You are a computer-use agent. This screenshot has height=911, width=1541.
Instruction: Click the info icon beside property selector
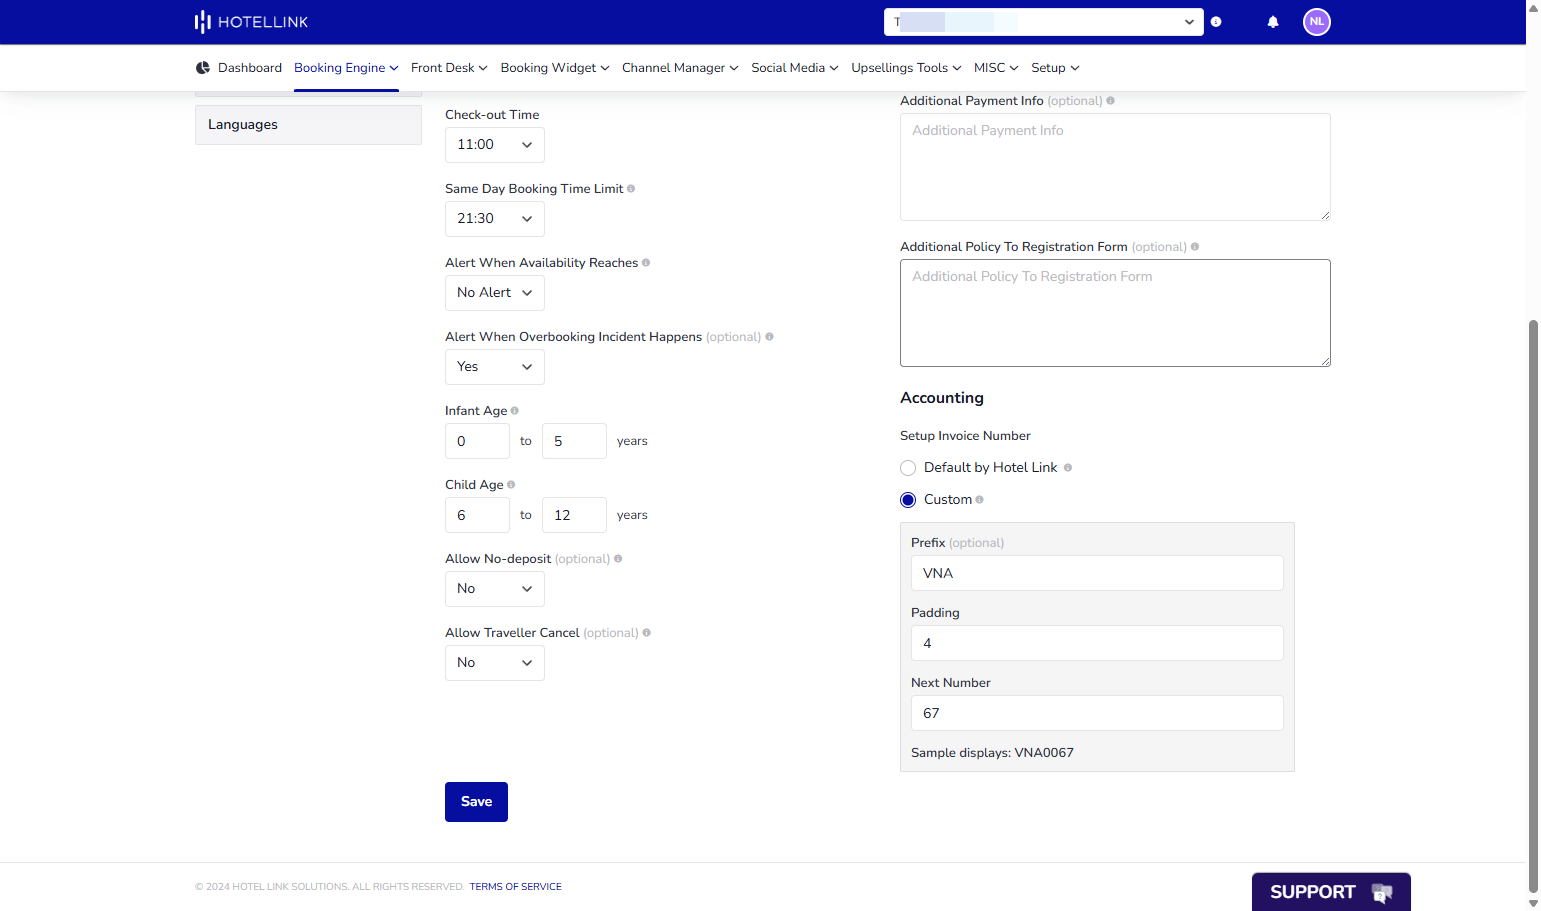coord(1216,22)
